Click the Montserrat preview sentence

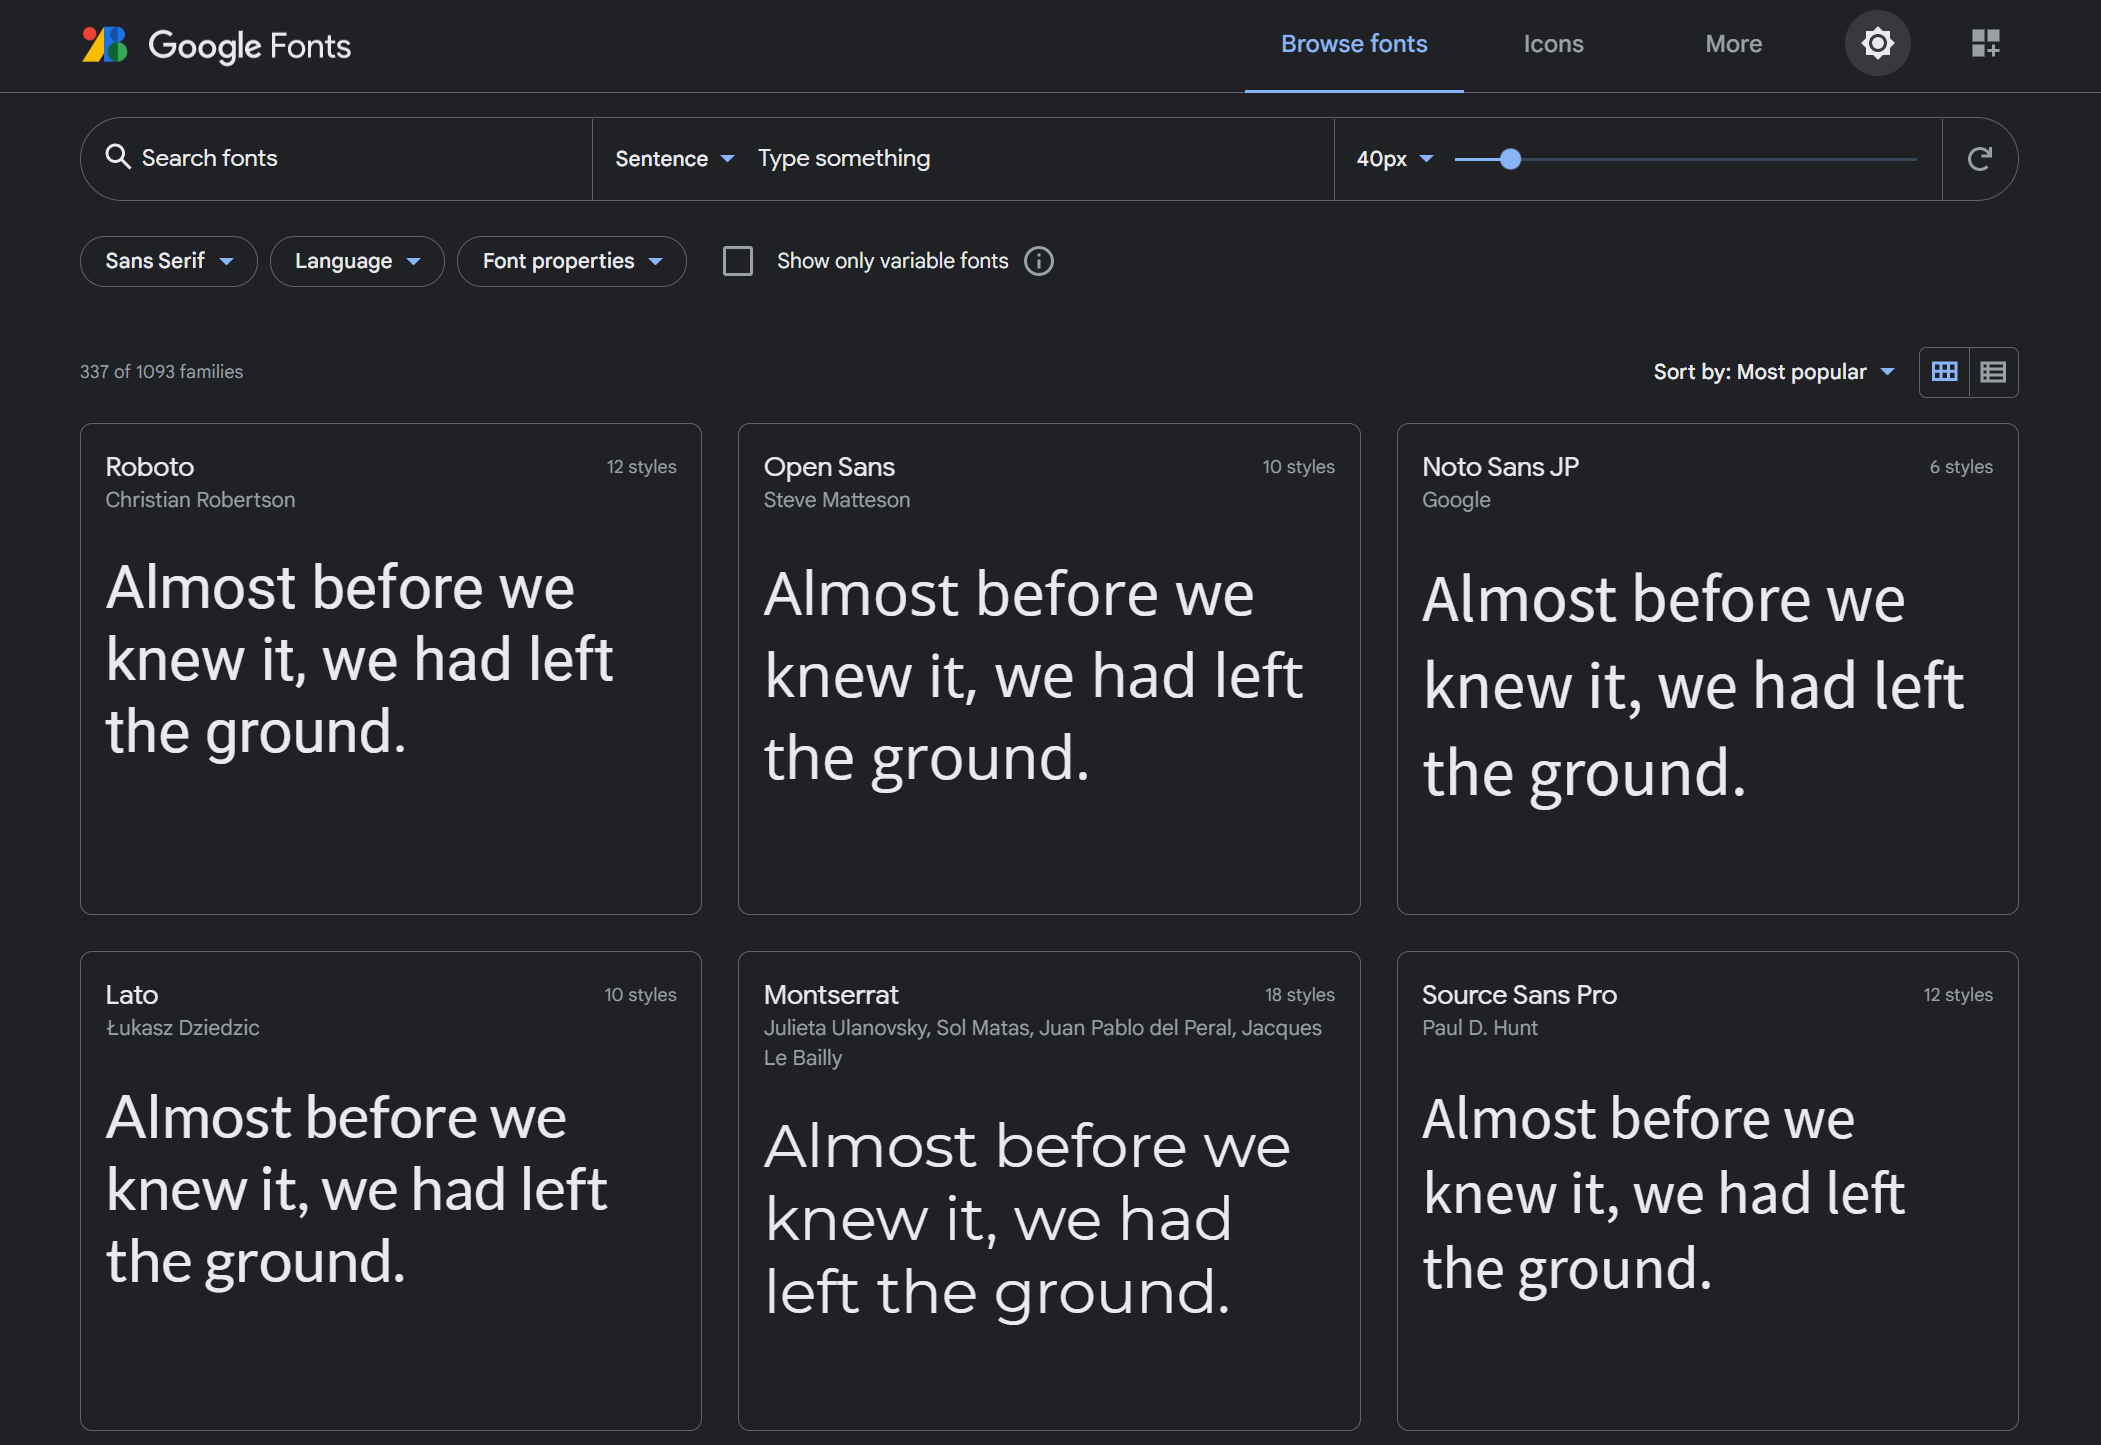(x=1027, y=1219)
